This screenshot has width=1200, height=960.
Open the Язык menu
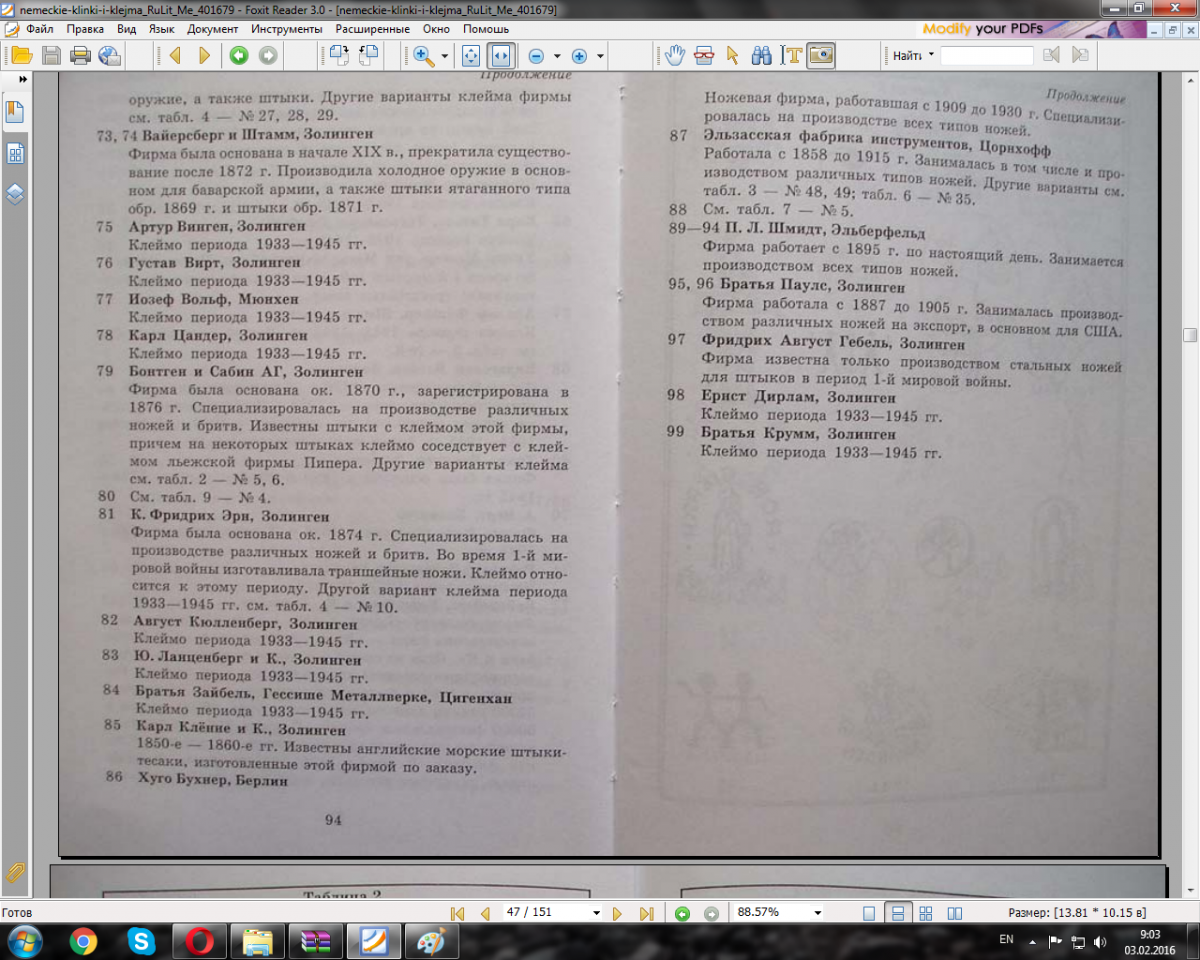pos(161,29)
